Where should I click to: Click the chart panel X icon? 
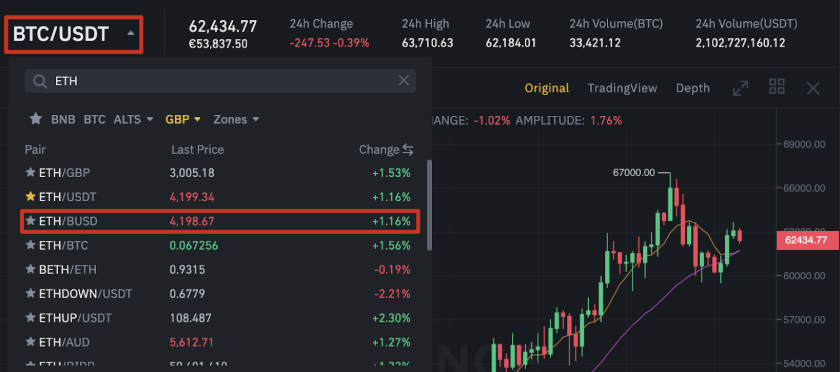[x=813, y=88]
